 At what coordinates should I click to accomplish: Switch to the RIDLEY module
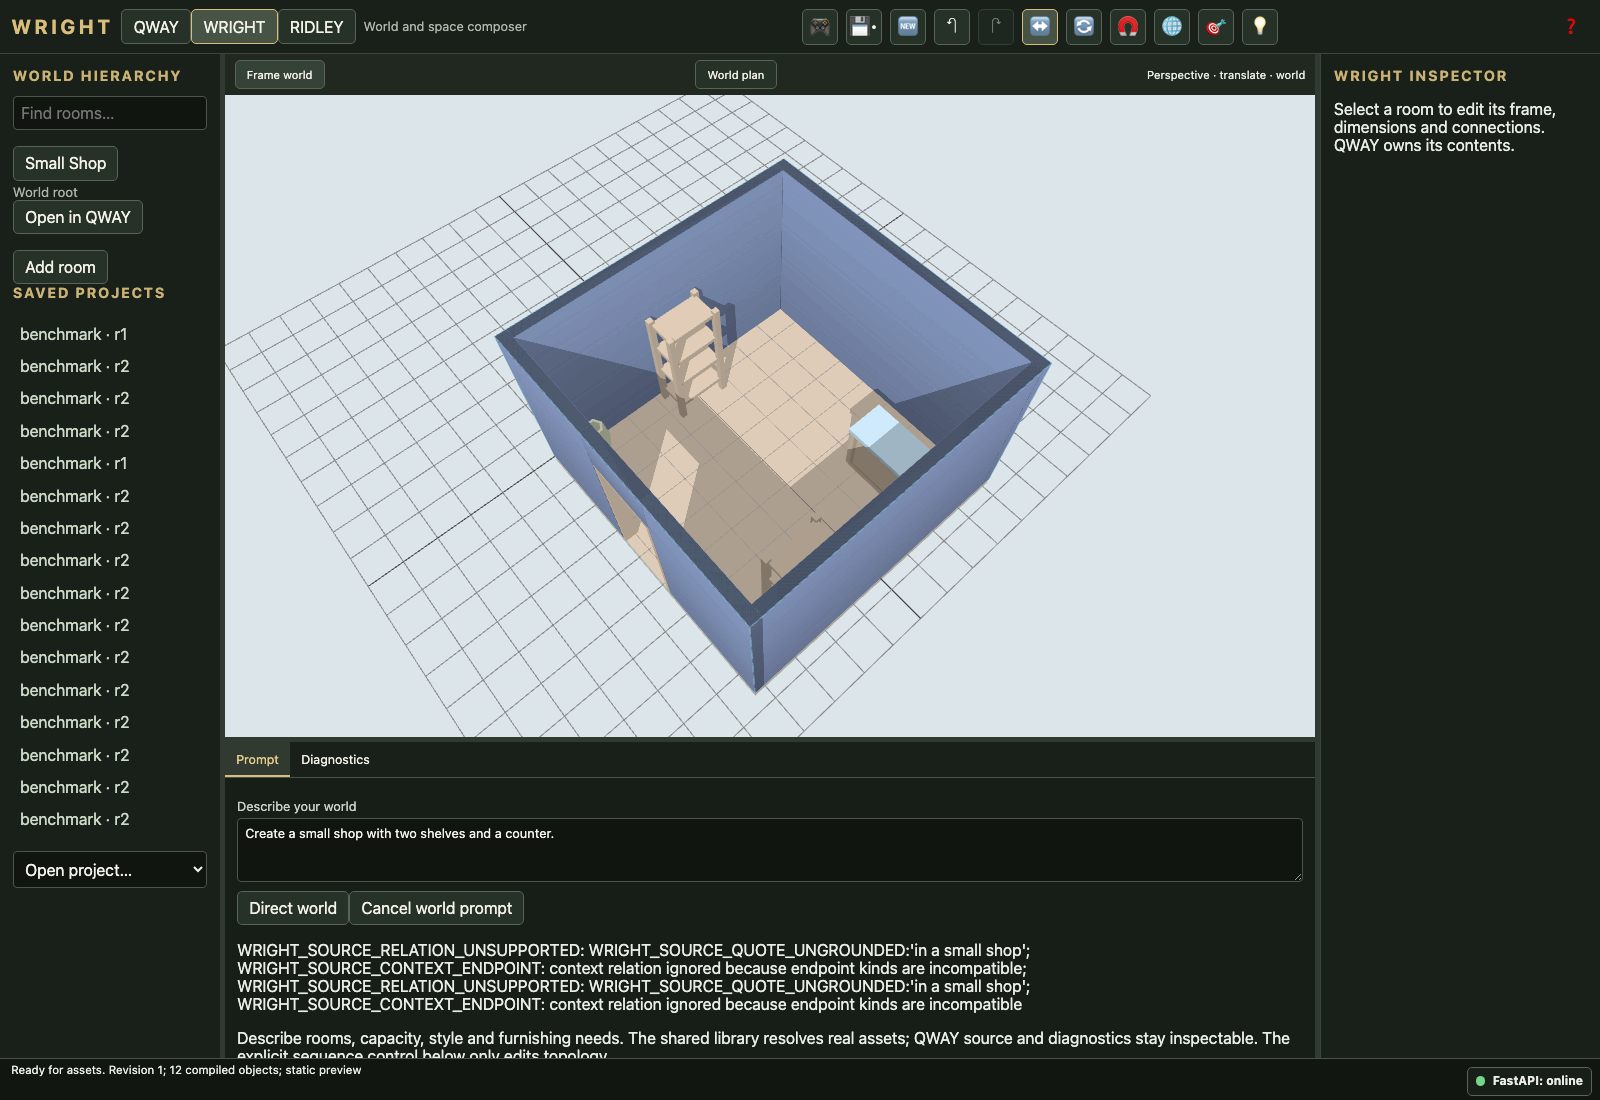316,27
